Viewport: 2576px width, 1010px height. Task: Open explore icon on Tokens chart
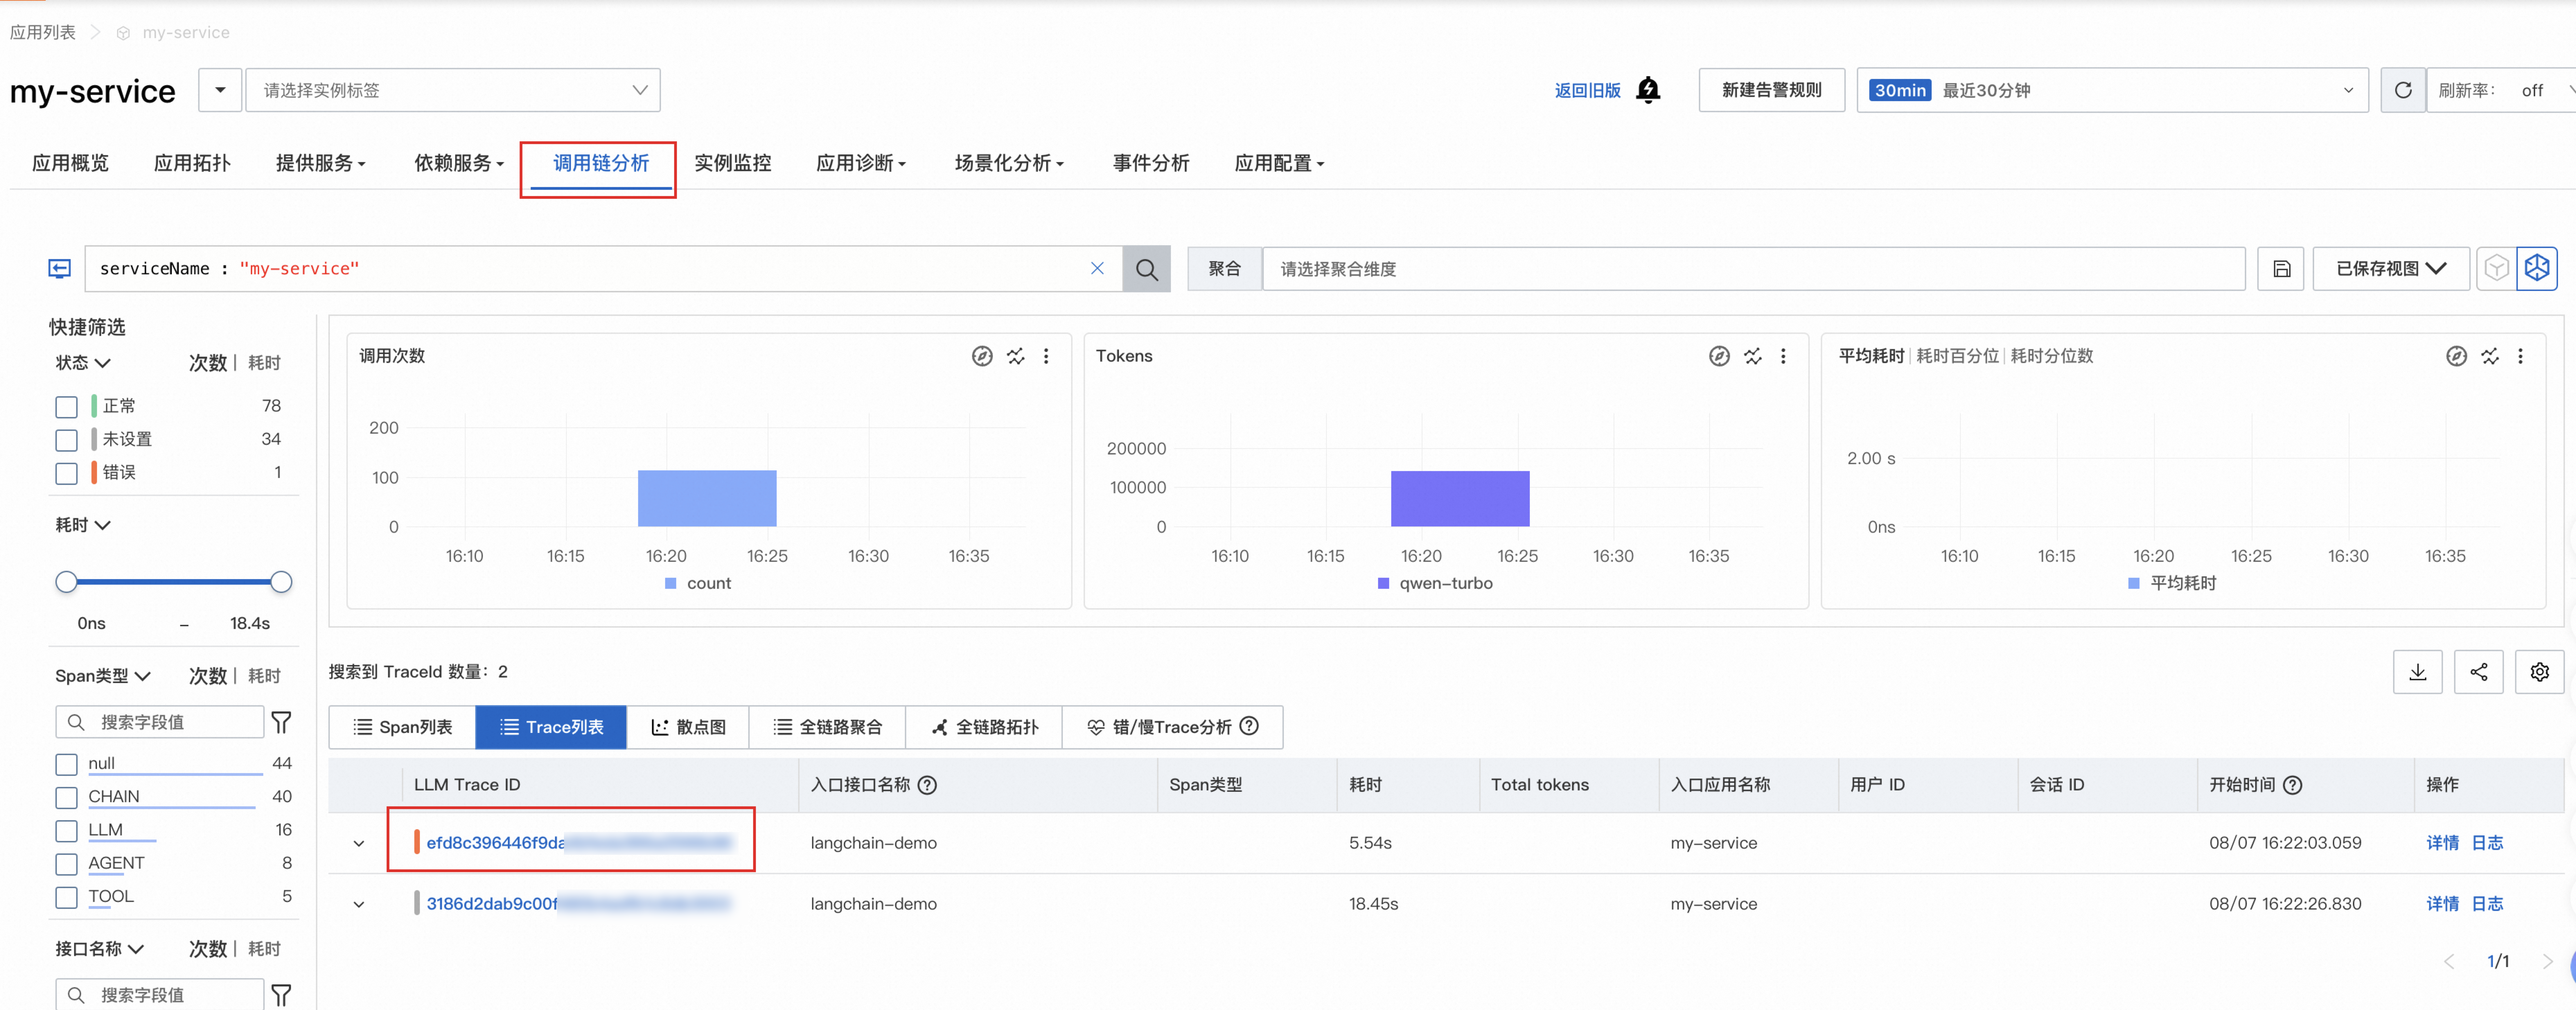click(1719, 356)
